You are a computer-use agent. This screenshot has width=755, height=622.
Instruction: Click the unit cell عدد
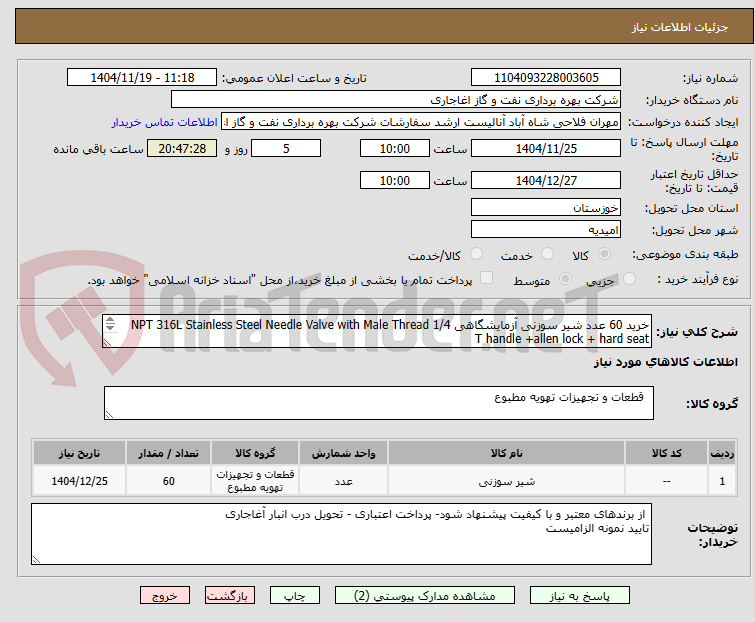pos(343,480)
